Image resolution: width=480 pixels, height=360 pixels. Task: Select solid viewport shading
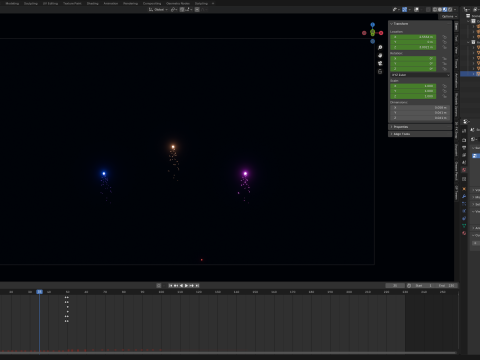click(440, 9)
